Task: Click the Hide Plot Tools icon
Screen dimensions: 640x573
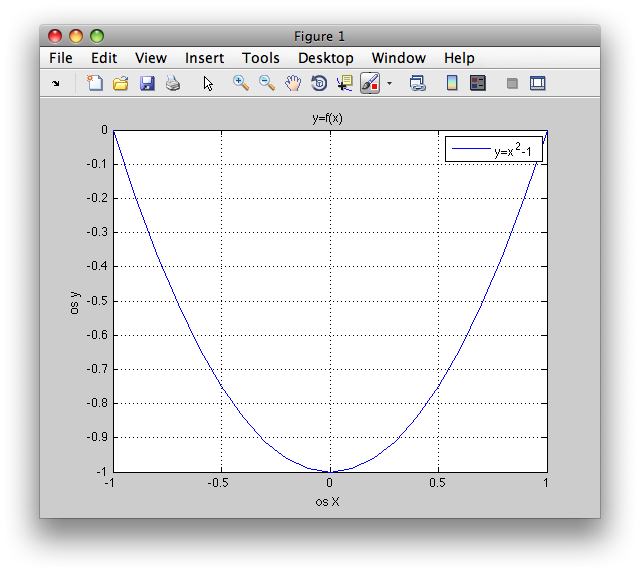Action: 512,84
